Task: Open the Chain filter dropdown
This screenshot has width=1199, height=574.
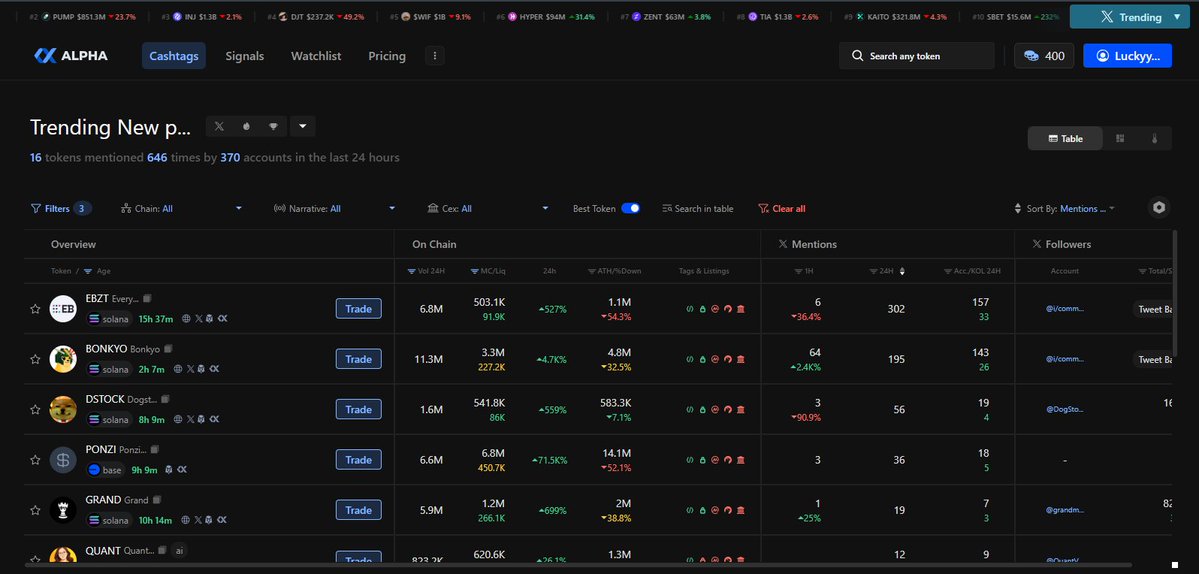Action: [x=181, y=208]
